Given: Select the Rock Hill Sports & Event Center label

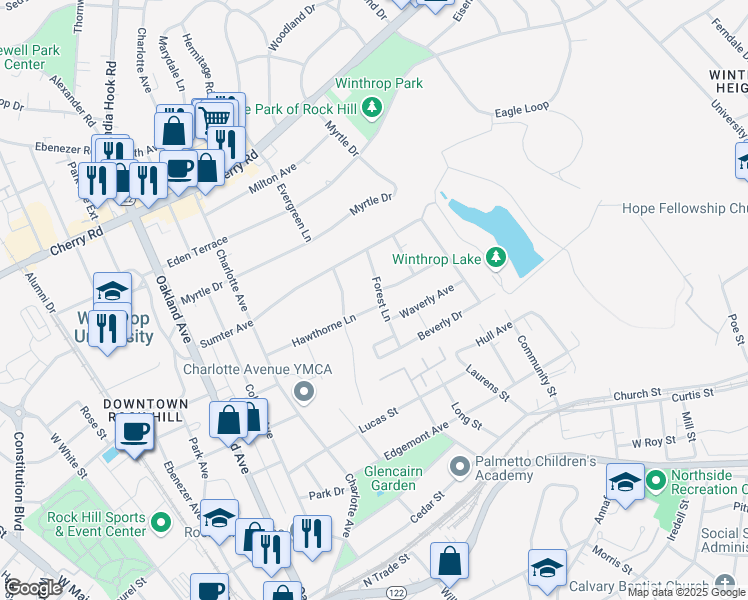Looking at the screenshot, I should click(96, 524).
